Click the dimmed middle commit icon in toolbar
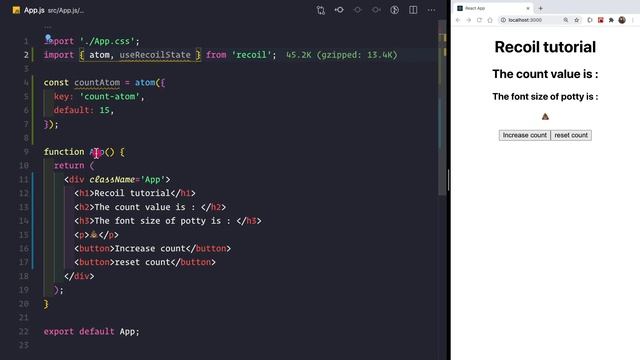Screen dimensions: 640x360 click(358, 10)
